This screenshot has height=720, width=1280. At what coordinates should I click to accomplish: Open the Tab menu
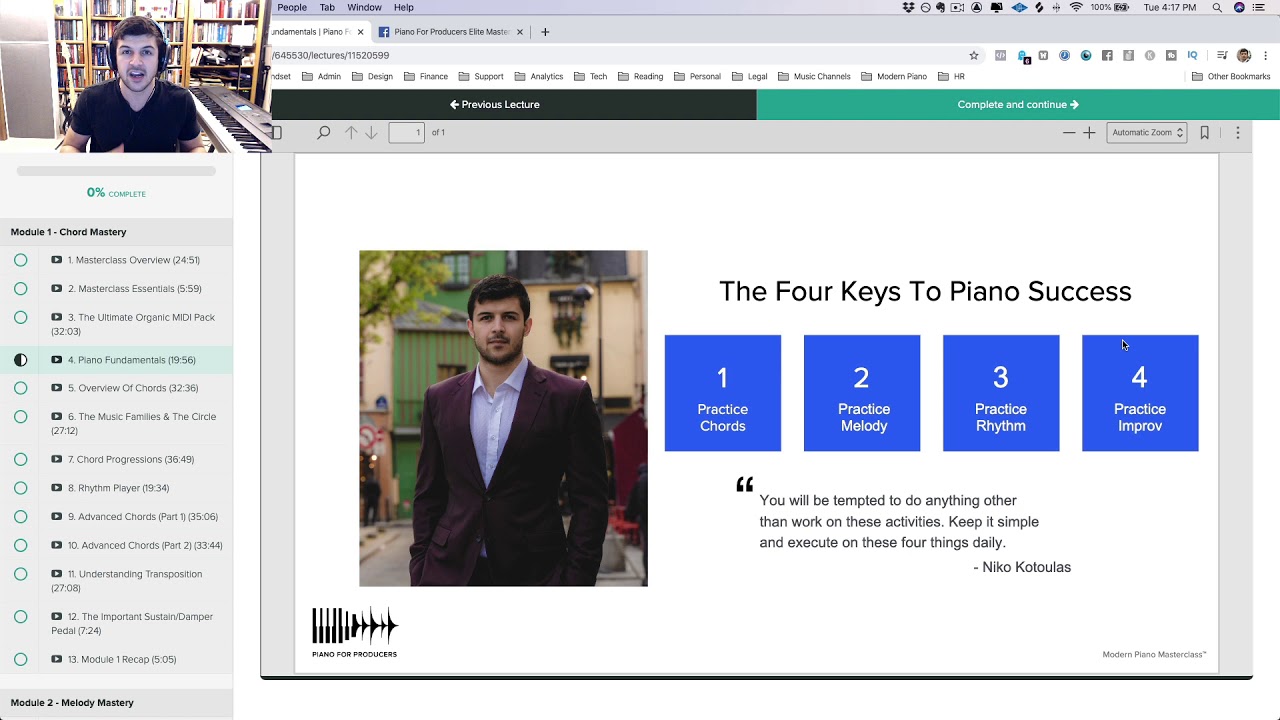click(327, 7)
